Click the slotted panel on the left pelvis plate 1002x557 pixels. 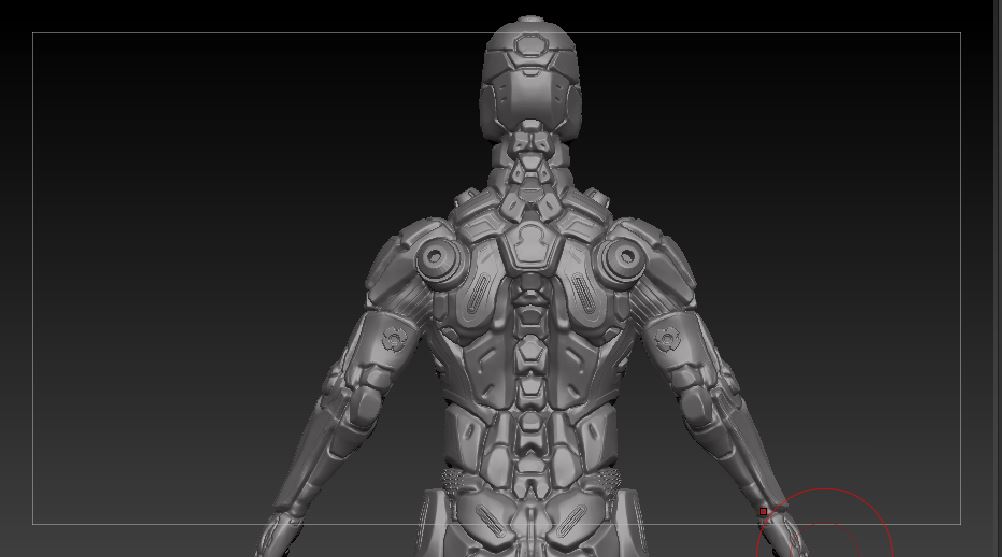tap(489, 520)
